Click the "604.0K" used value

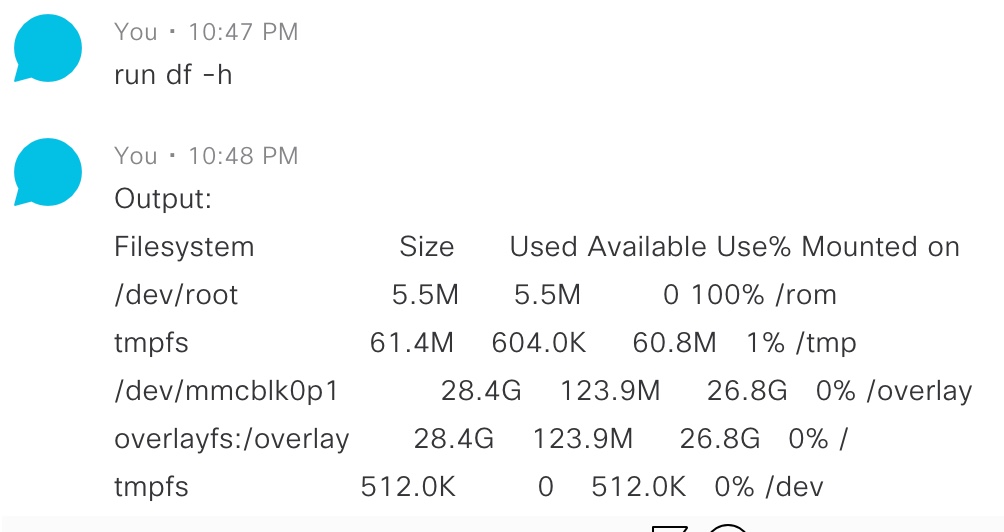point(538,343)
